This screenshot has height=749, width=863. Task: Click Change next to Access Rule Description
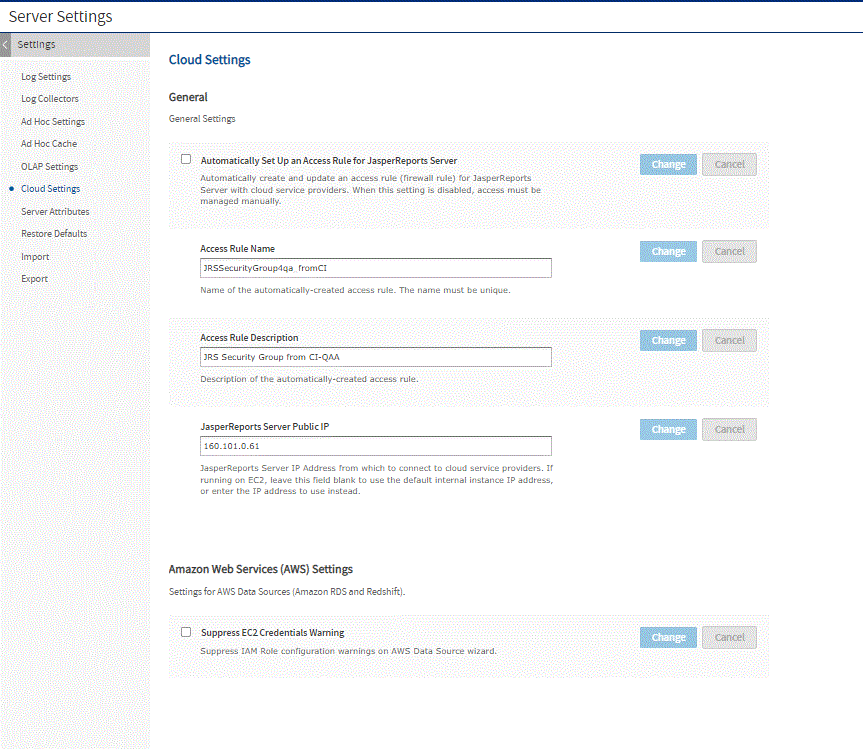pos(668,340)
